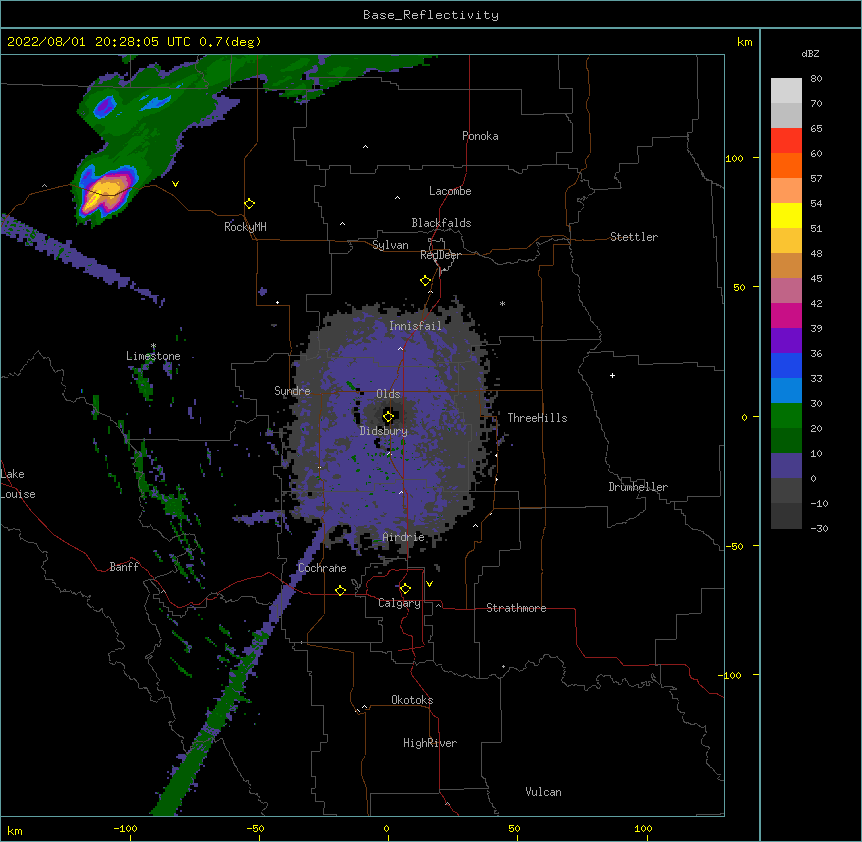
Task: Pick the light blue swatch between 30 and 33
Action: point(786,391)
